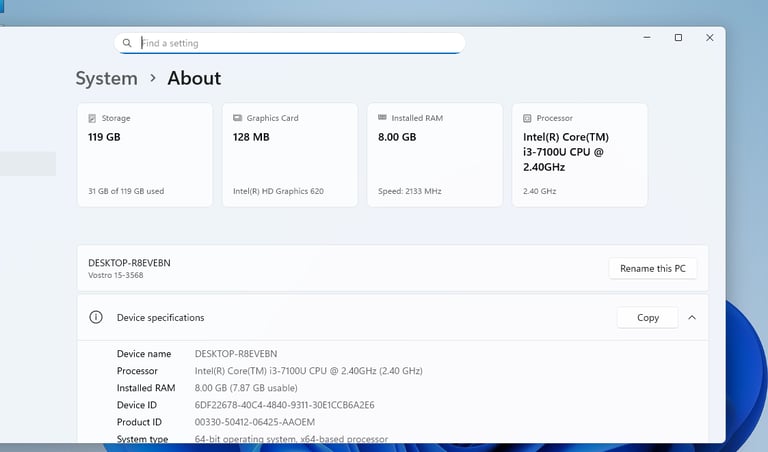The image size is (768, 452).
Task: Open the Processor i3-7100U card
Action: pos(580,155)
